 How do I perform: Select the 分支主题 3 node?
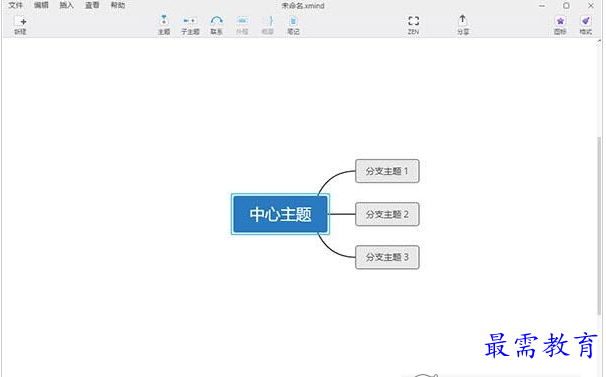pyautogui.click(x=387, y=257)
